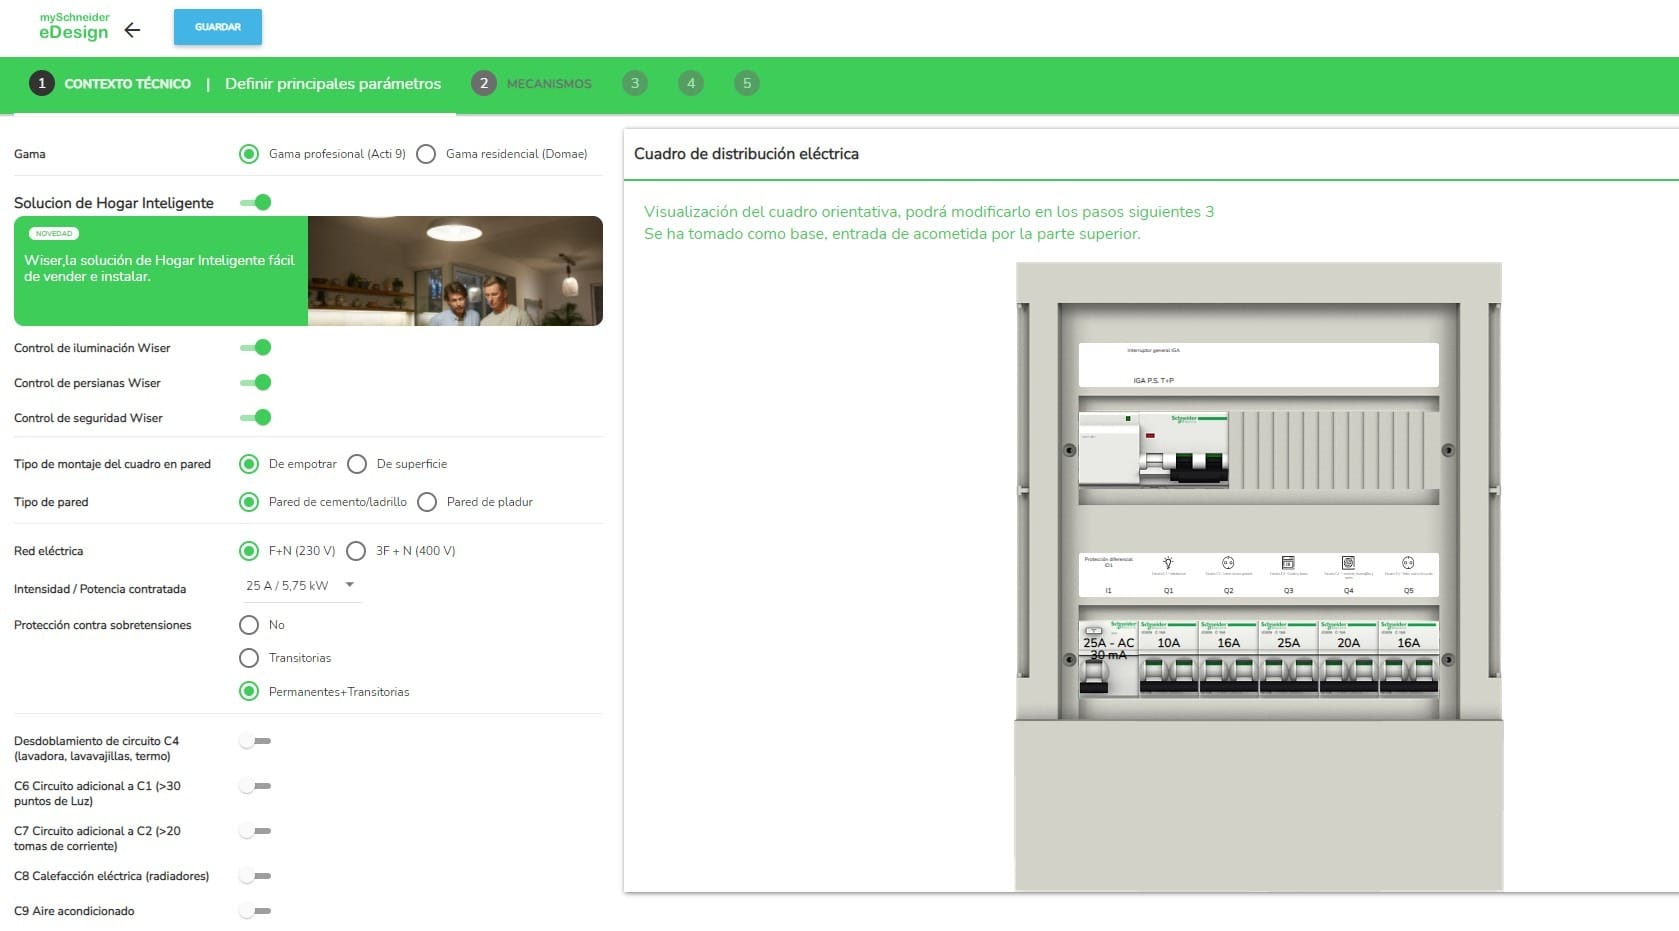The width and height of the screenshot is (1679, 931).
Task: Click the GUARDAR button
Action: (x=217, y=27)
